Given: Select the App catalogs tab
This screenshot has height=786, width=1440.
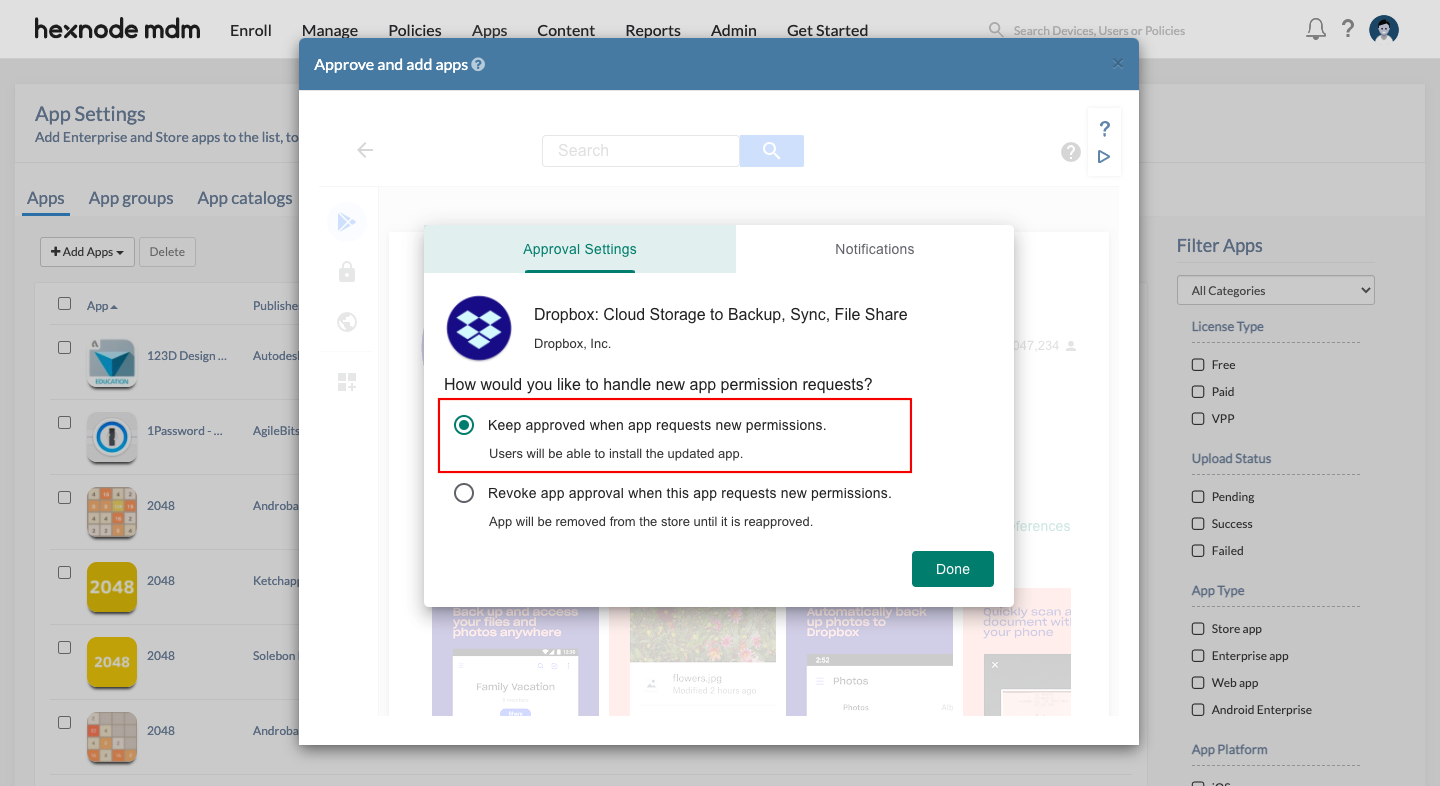Looking at the screenshot, I should pyautogui.click(x=245, y=198).
